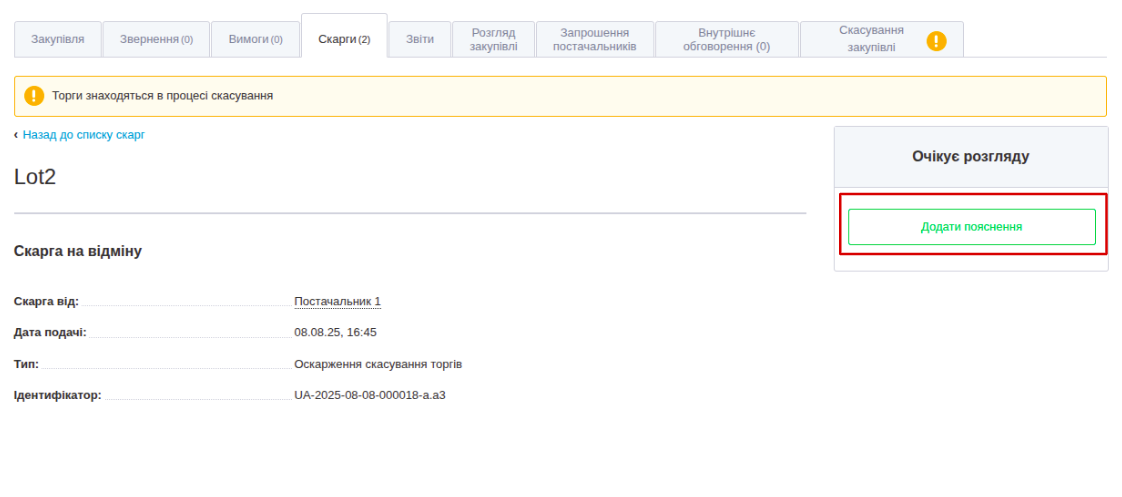Viewport: 1122px width, 497px height.
Task: Click the orange alert icon in yellow banner
Action: click(x=34, y=96)
